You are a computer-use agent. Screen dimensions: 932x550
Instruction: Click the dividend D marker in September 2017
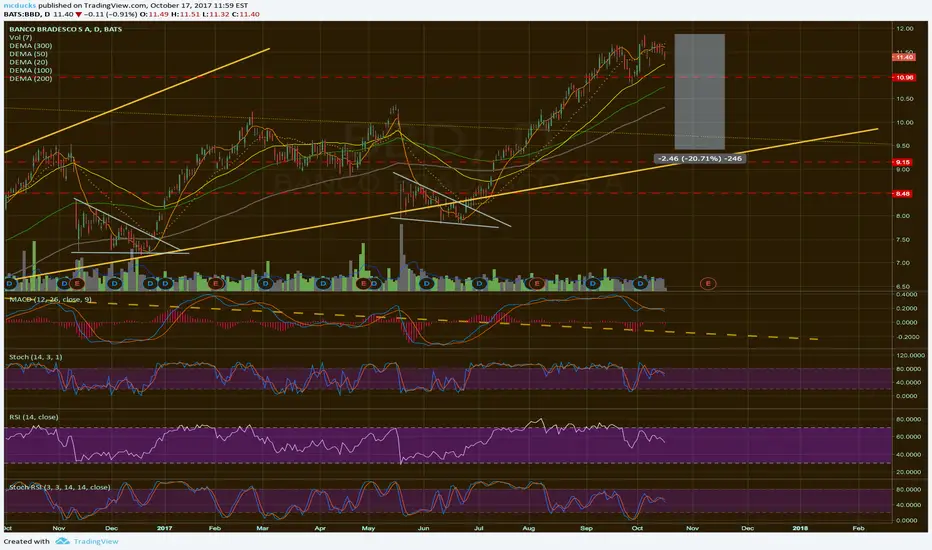tap(593, 284)
